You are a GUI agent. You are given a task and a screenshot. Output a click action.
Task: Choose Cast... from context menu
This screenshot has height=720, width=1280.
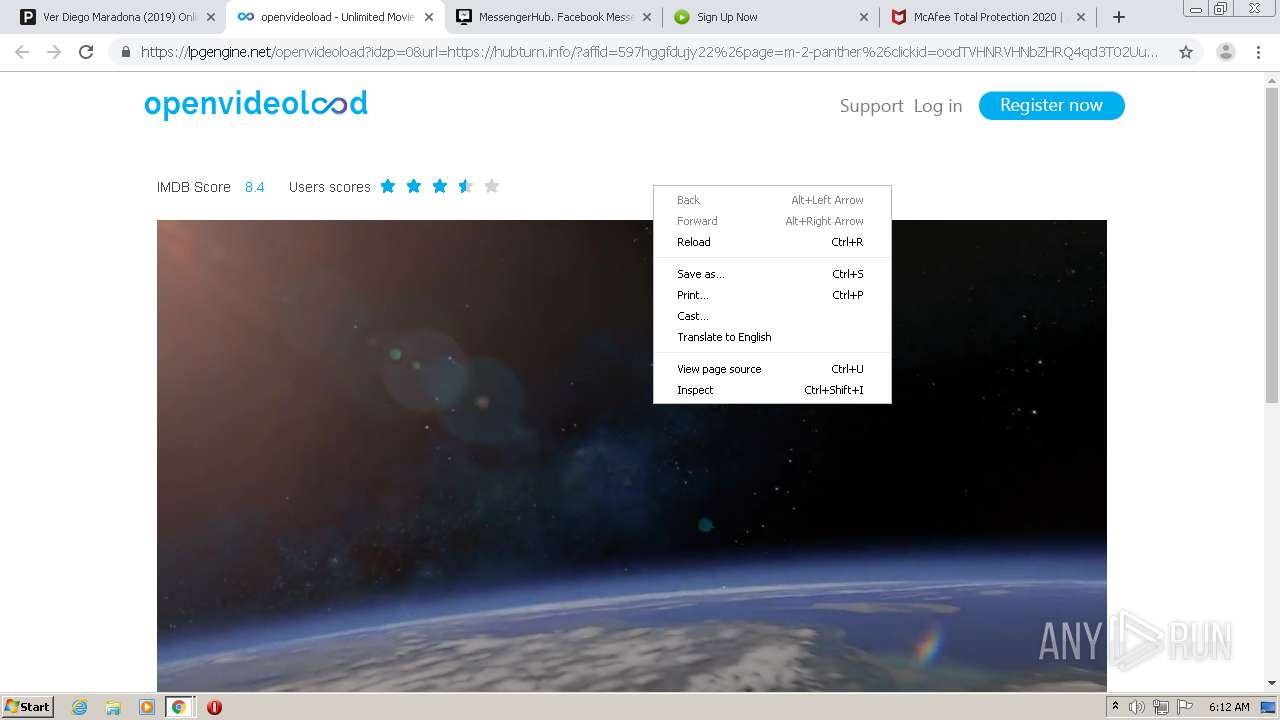pyautogui.click(x=772, y=316)
